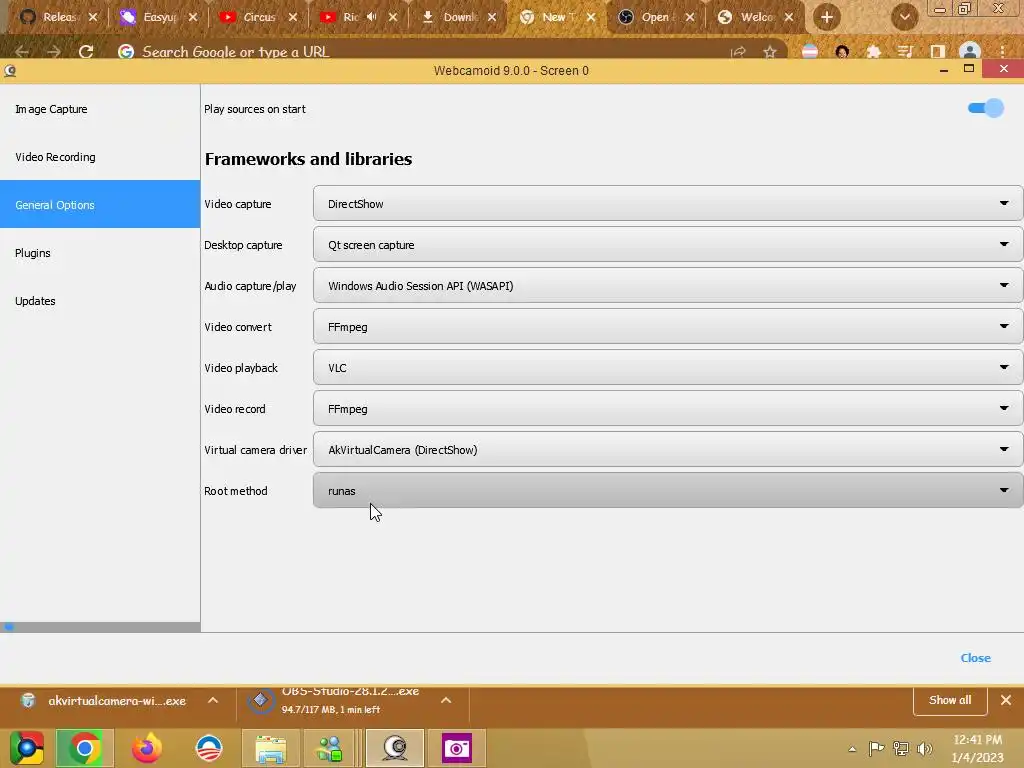Image resolution: width=1024 pixels, height=768 pixels.
Task: Open the Action Center flag icon
Action: pos(876,748)
